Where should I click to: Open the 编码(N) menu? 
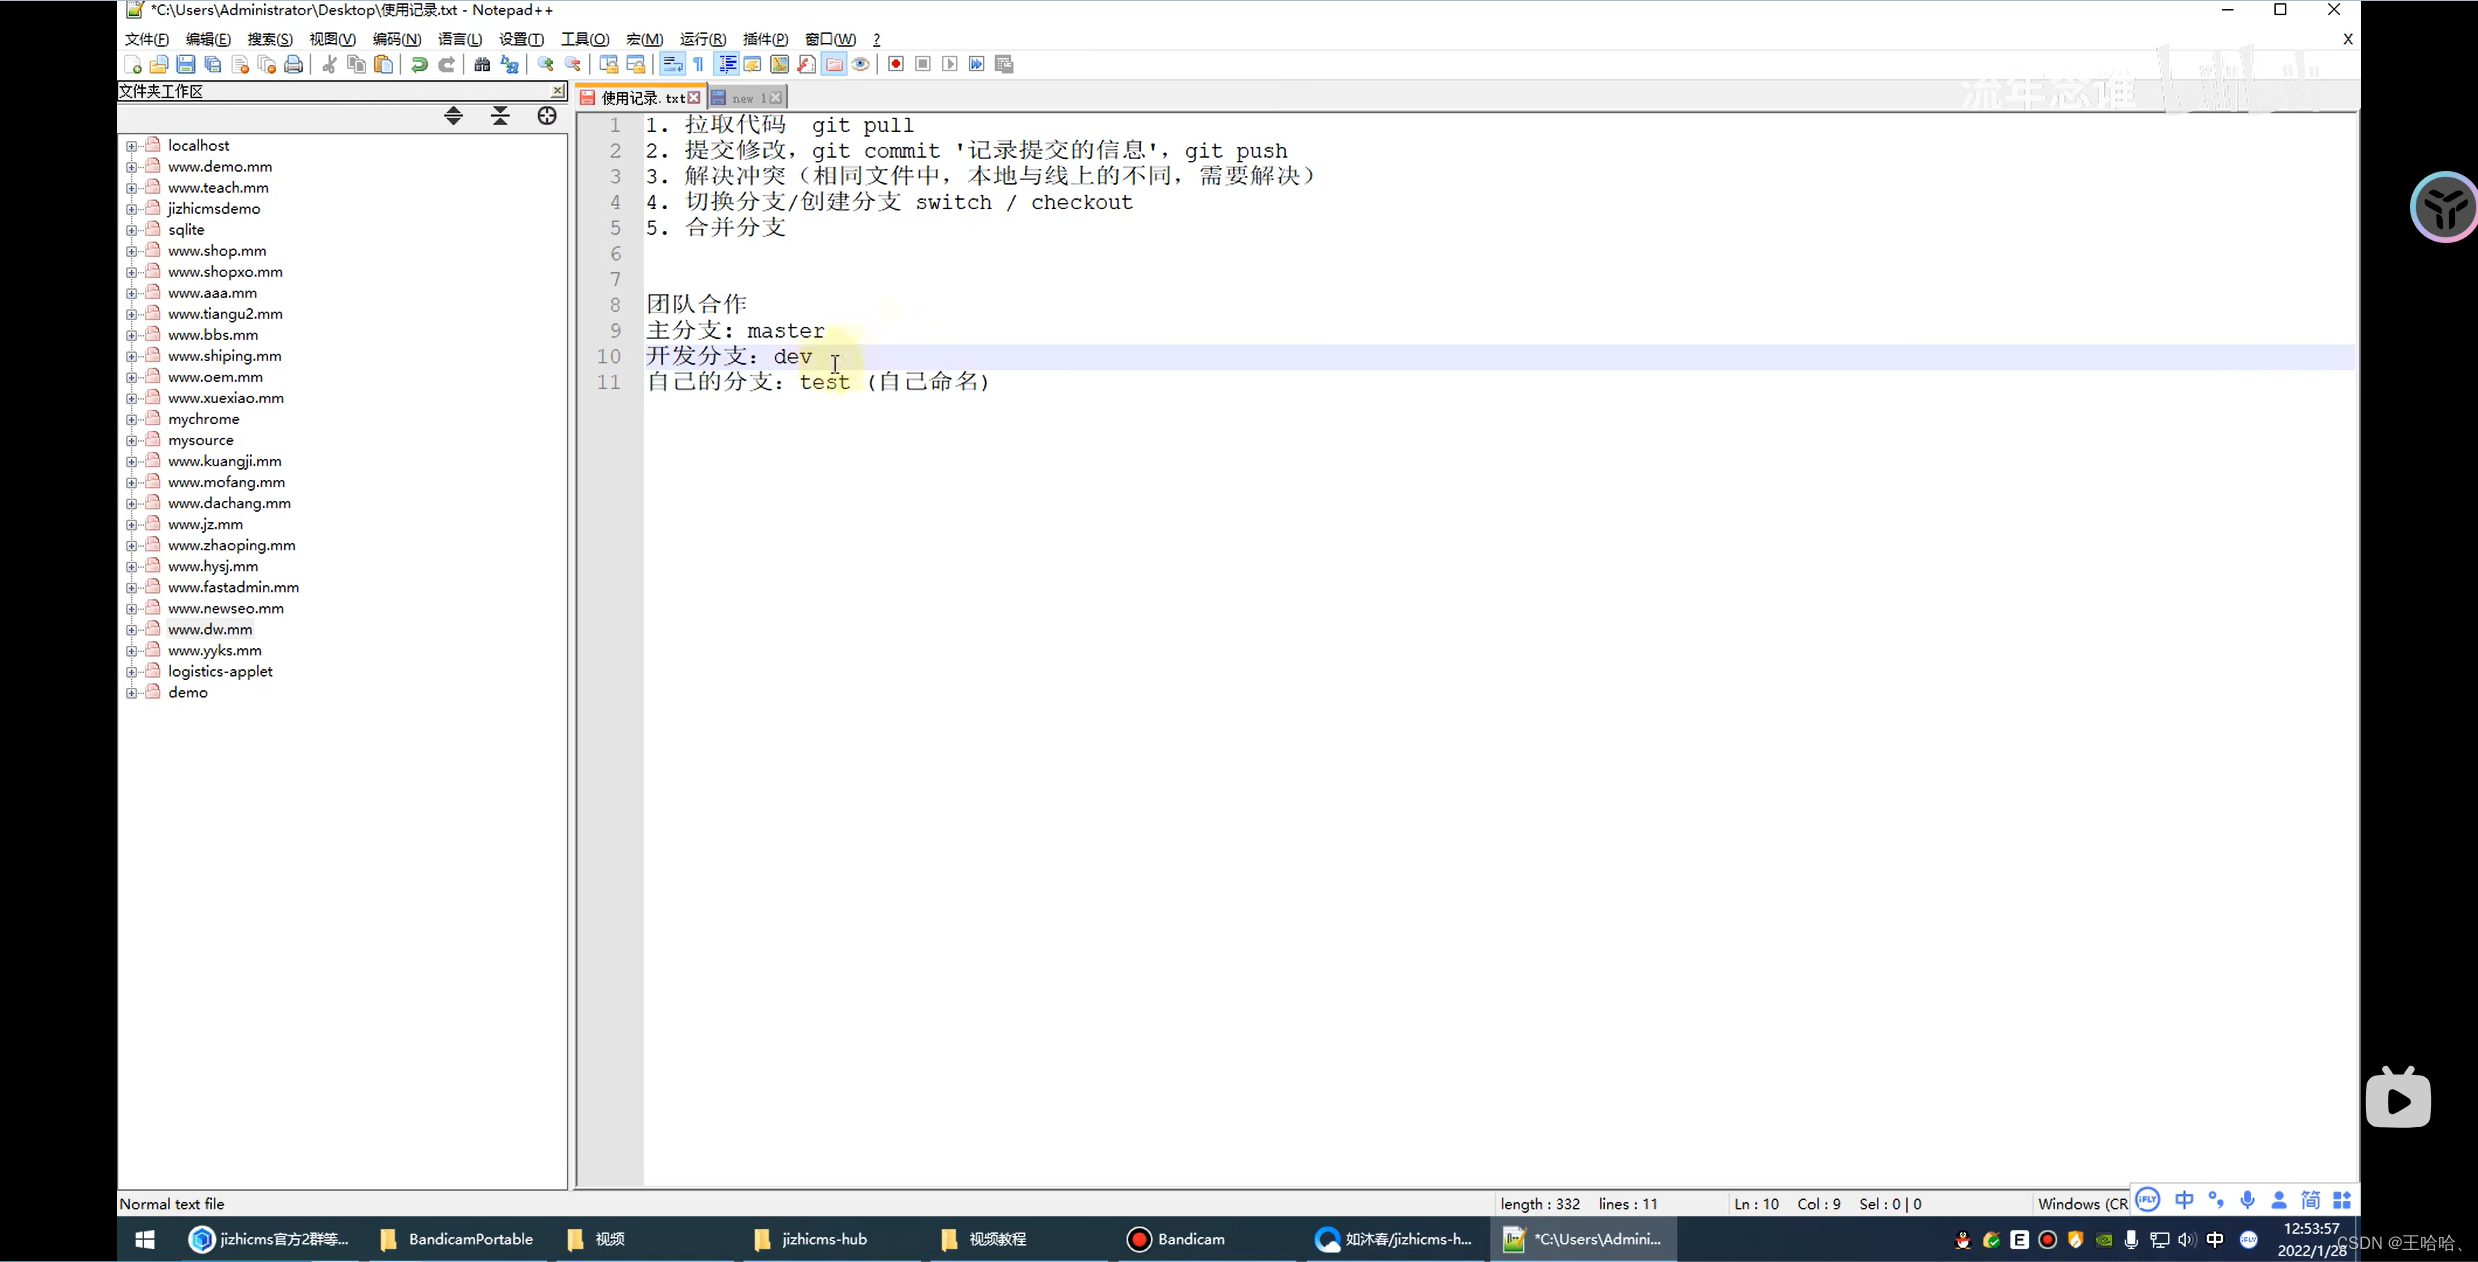tap(397, 39)
